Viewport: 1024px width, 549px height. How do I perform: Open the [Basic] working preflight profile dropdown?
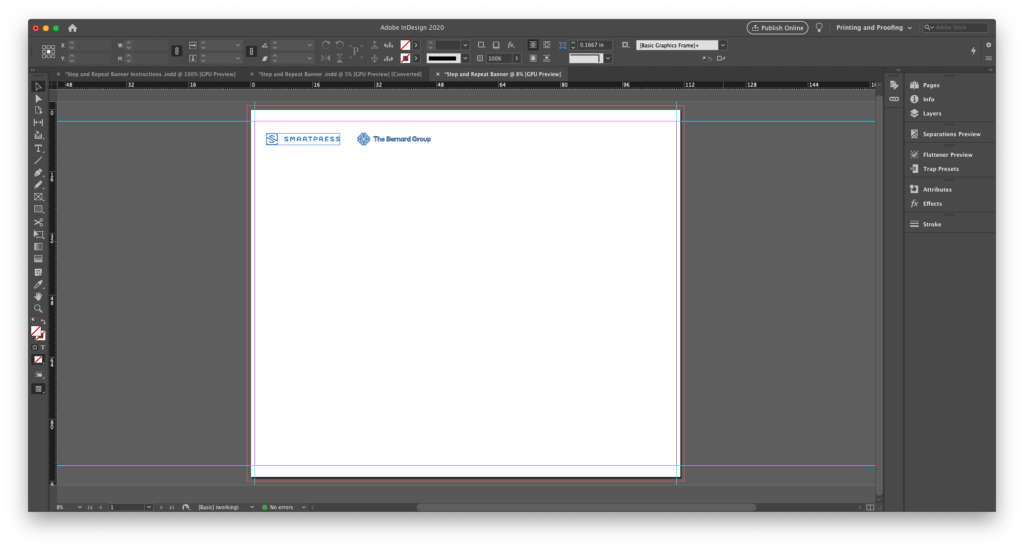(x=251, y=507)
